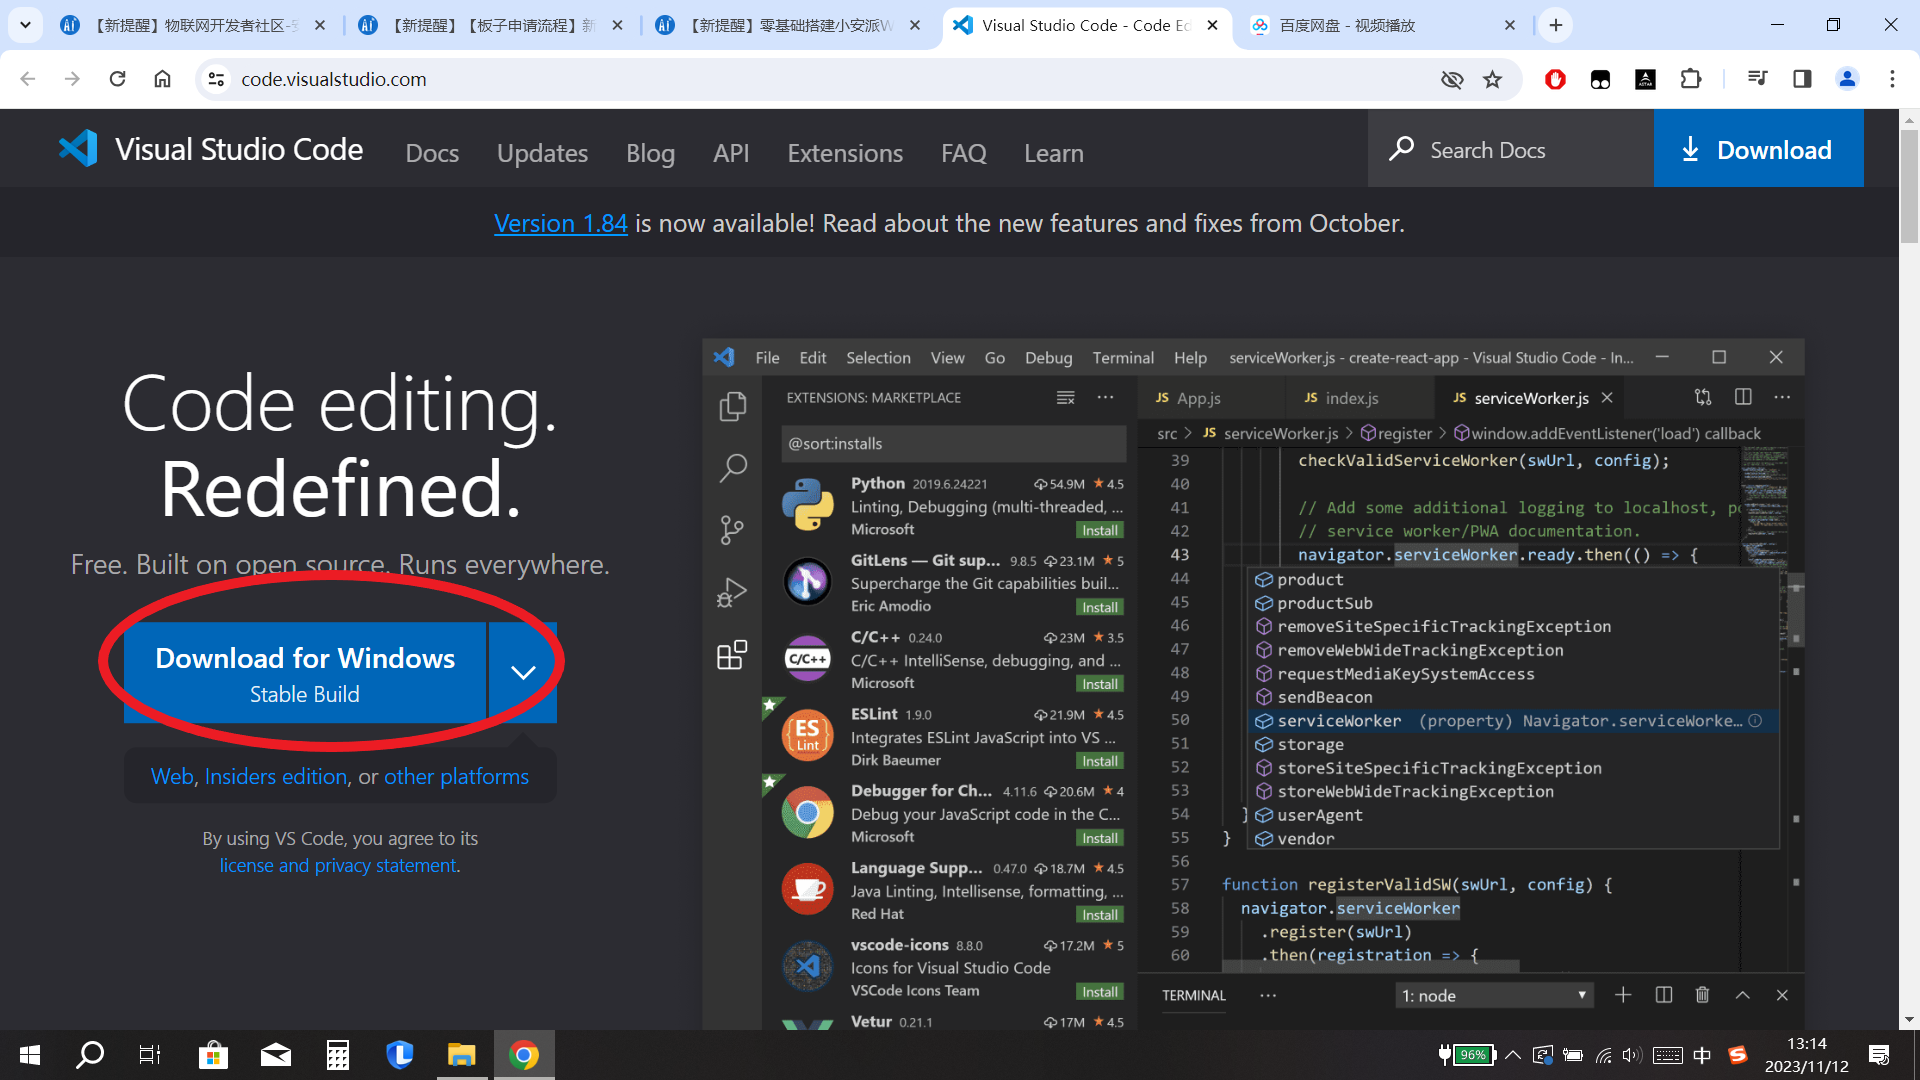The height and width of the screenshot is (1080, 1920).
Task: Open the Insiders edition link
Action: click(276, 777)
